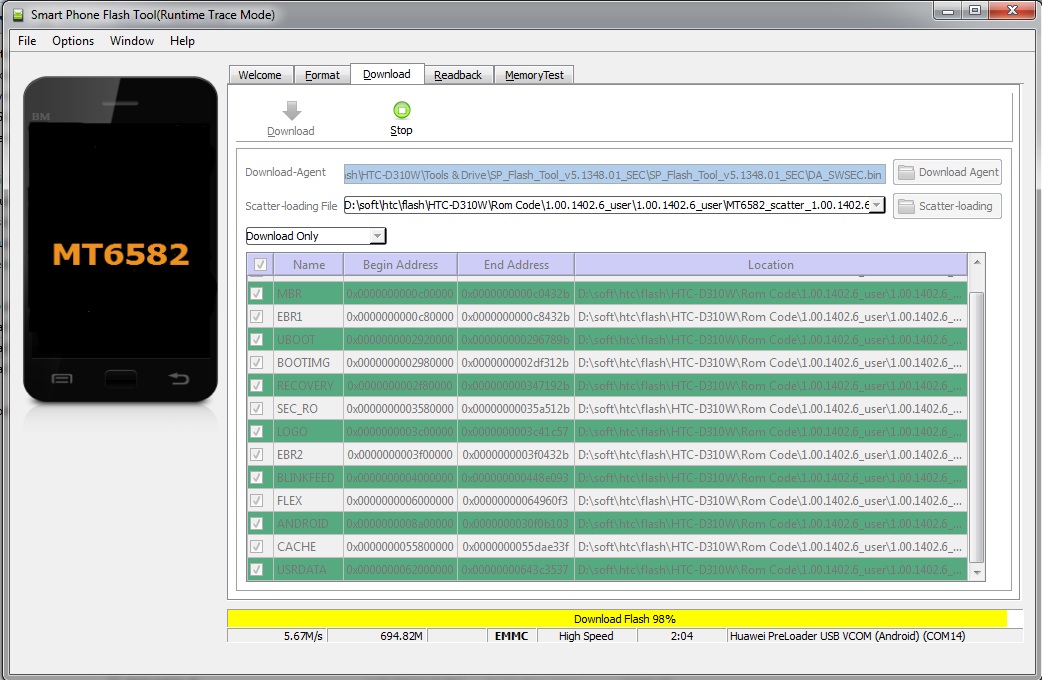Toggle the LOGO row checkbox
This screenshot has width=1042, height=680.
pos(257,431)
